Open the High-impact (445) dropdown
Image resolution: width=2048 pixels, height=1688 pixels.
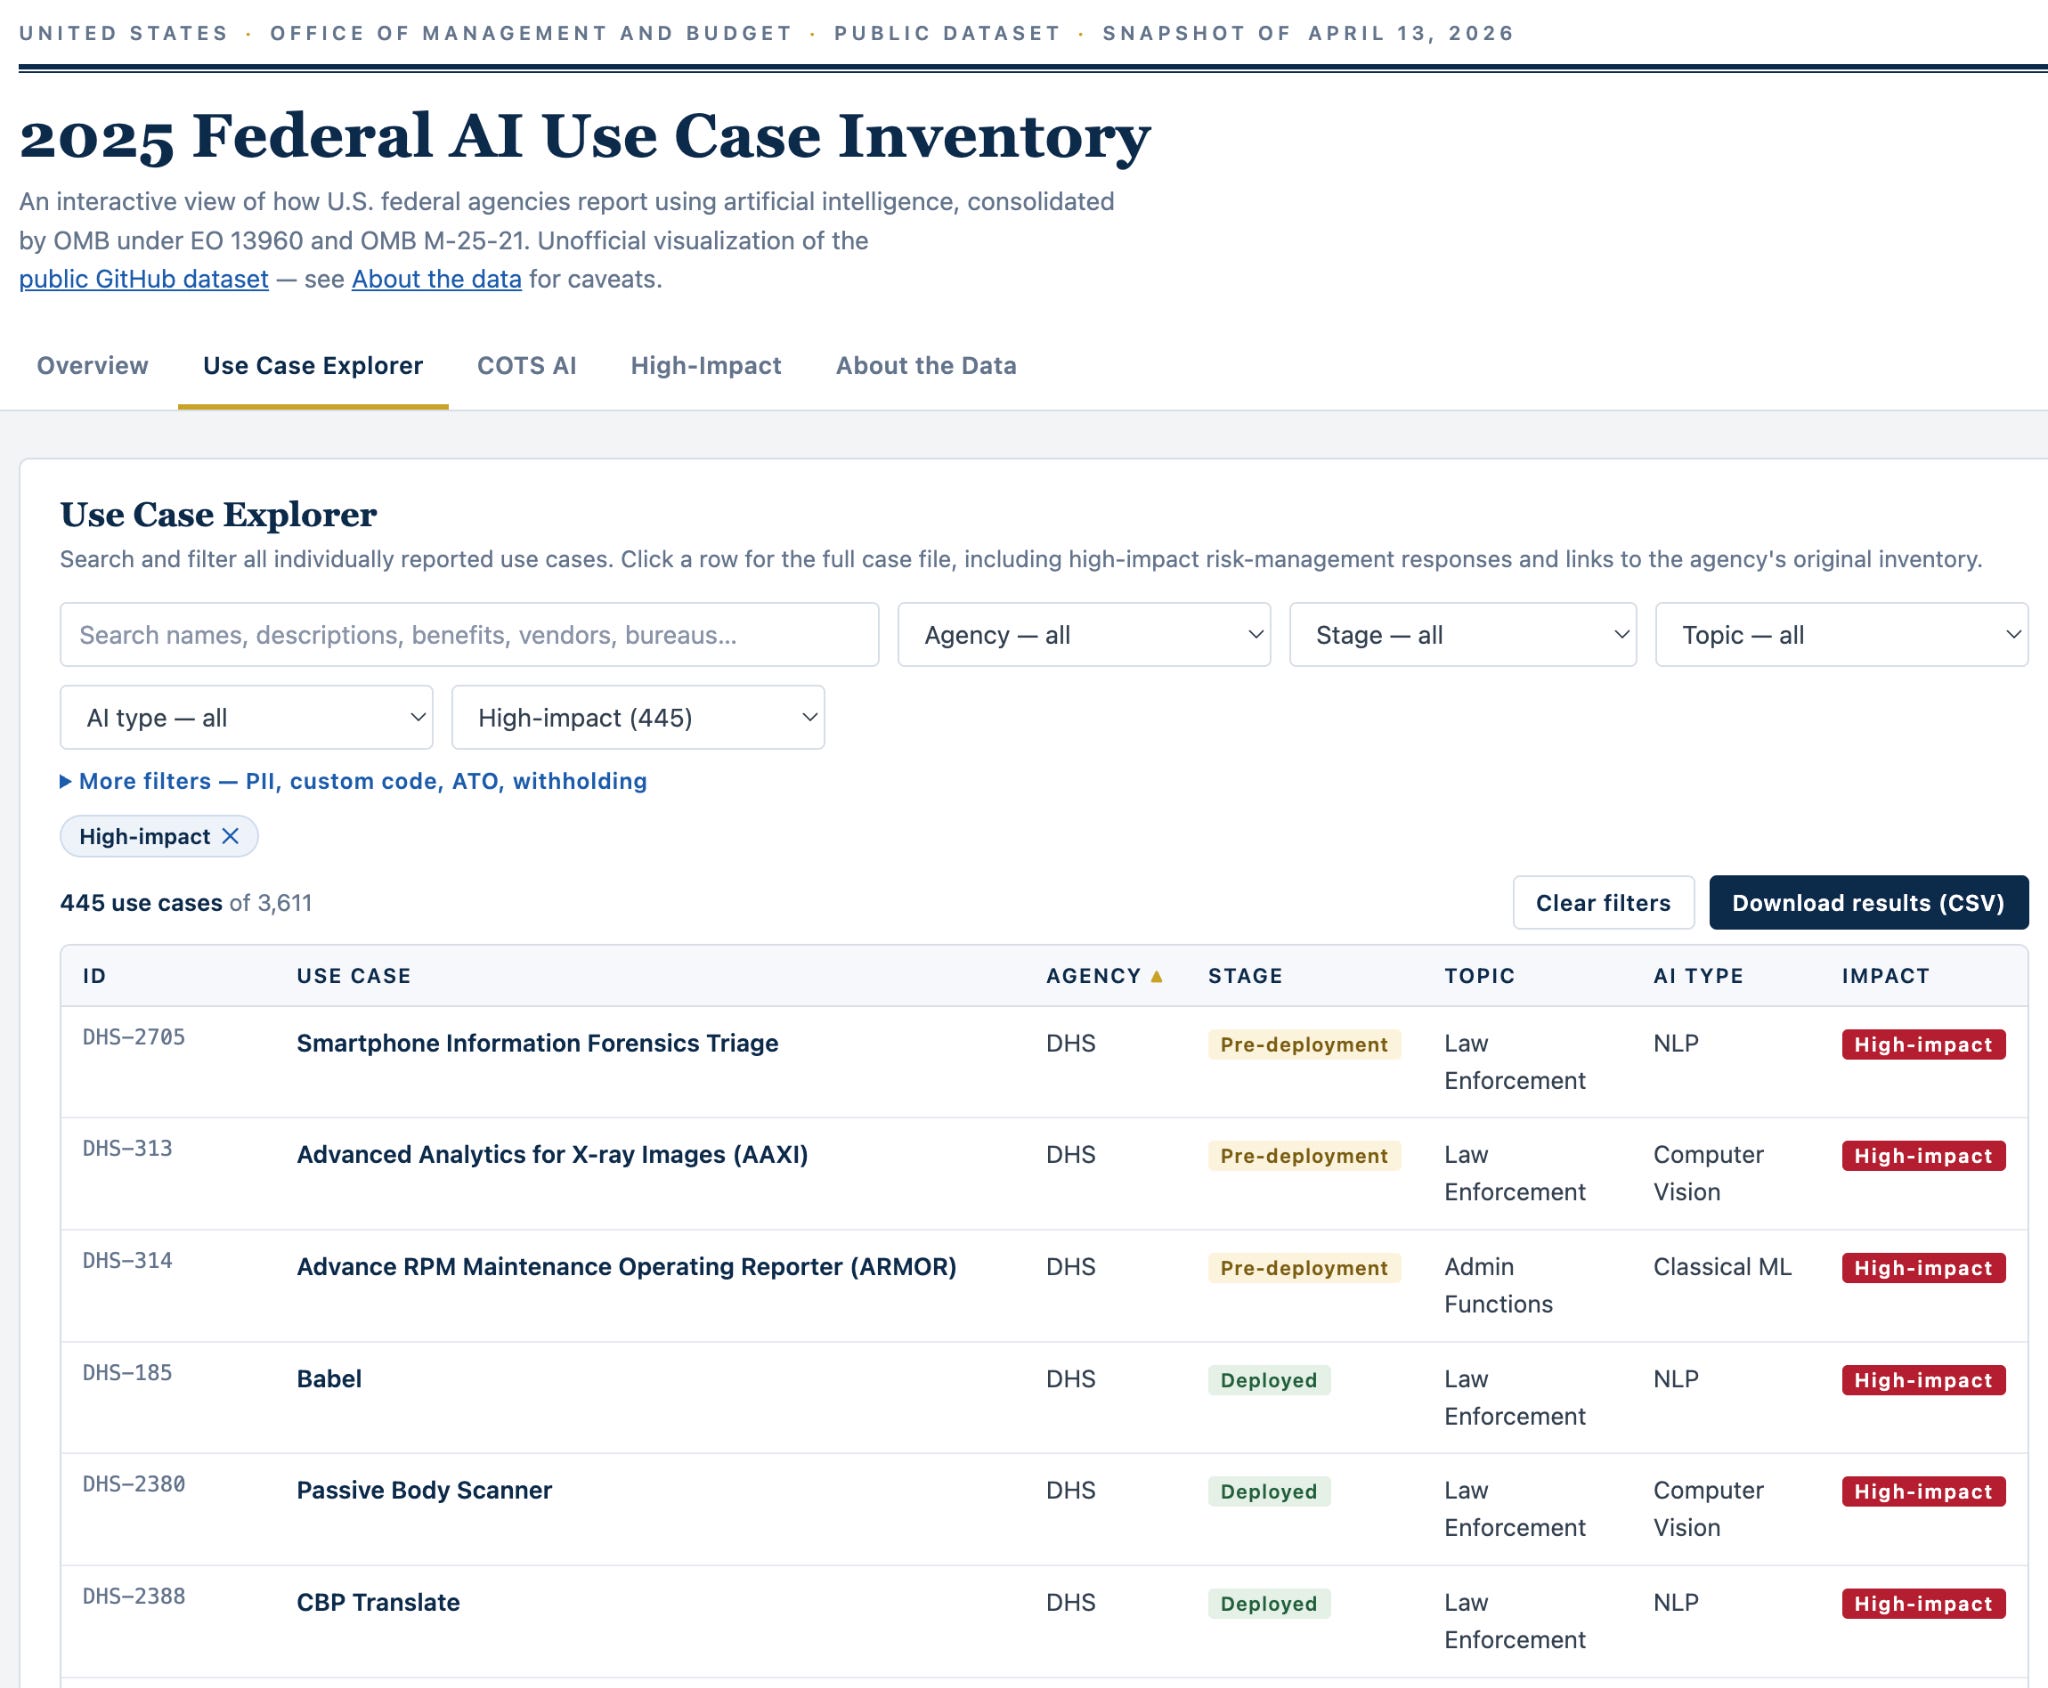638,717
